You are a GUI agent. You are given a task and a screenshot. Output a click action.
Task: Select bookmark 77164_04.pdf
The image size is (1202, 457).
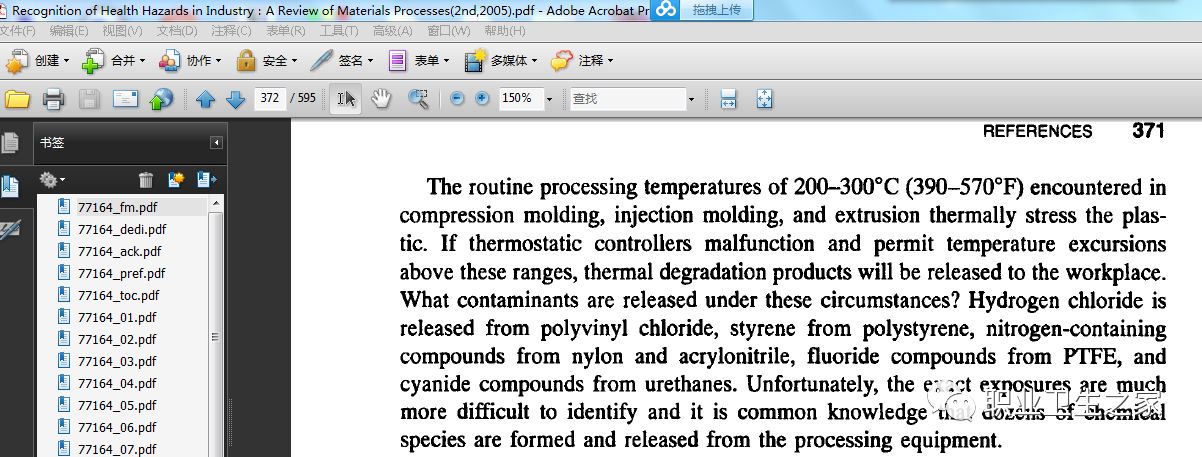tap(117, 383)
